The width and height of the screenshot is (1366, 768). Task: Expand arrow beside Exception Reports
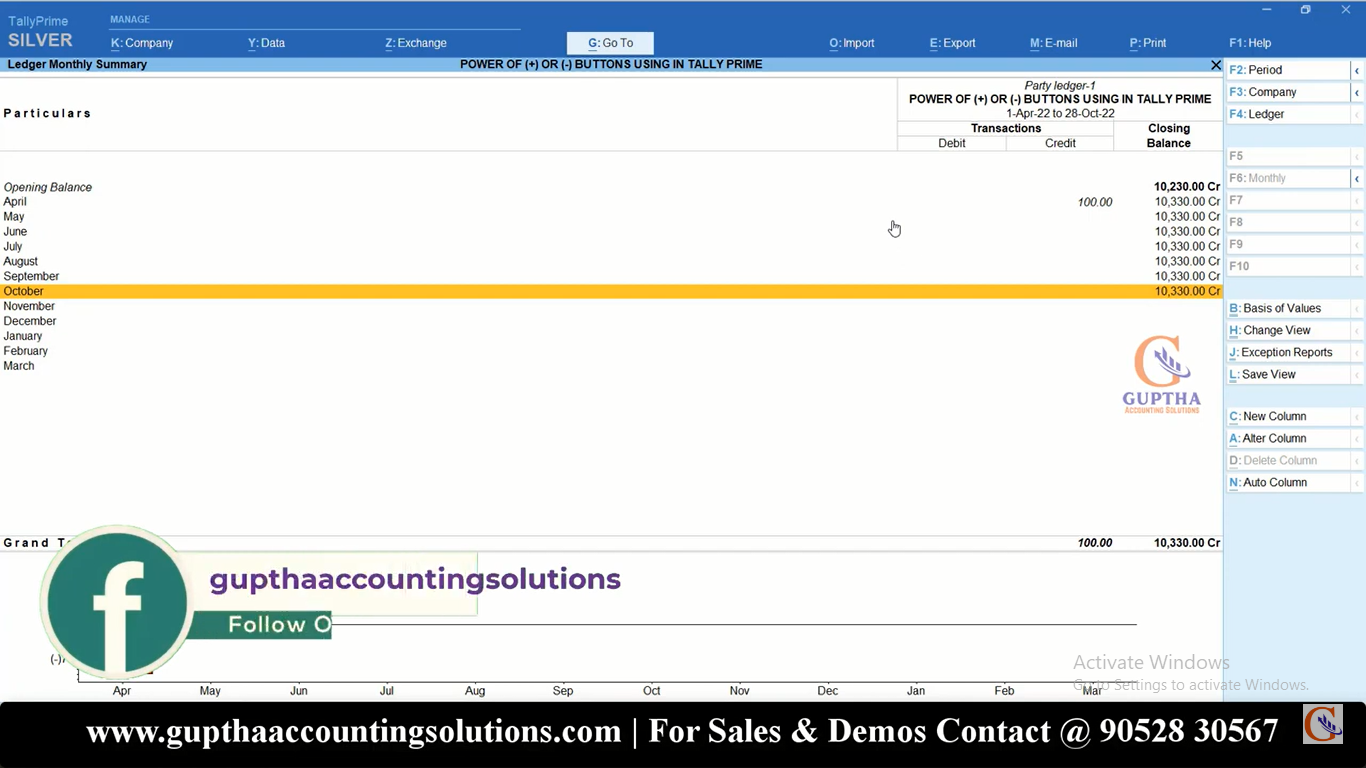click(1357, 352)
